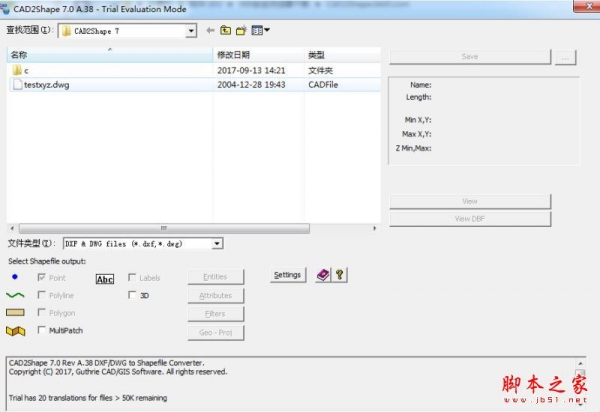Click the Abc labels icon
Screen dimensions: 600x412
pyautogui.click(x=104, y=279)
